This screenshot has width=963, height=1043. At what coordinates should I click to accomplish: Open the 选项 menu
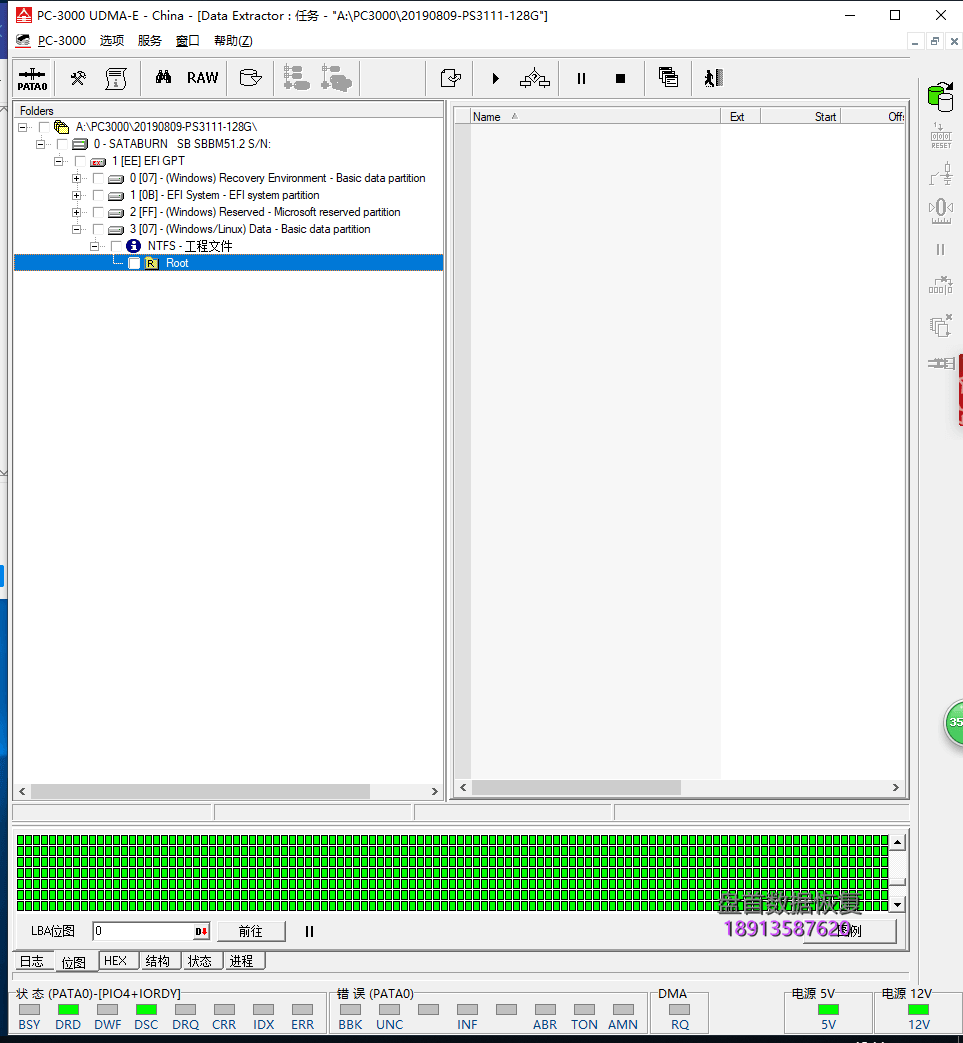point(112,41)
